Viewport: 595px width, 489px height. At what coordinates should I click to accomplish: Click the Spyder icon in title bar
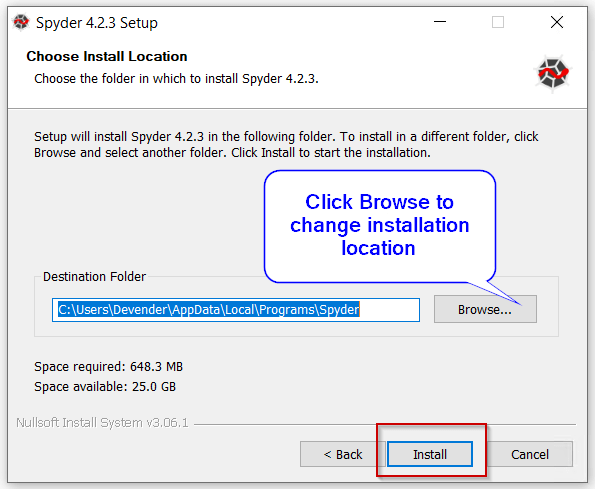21,22
